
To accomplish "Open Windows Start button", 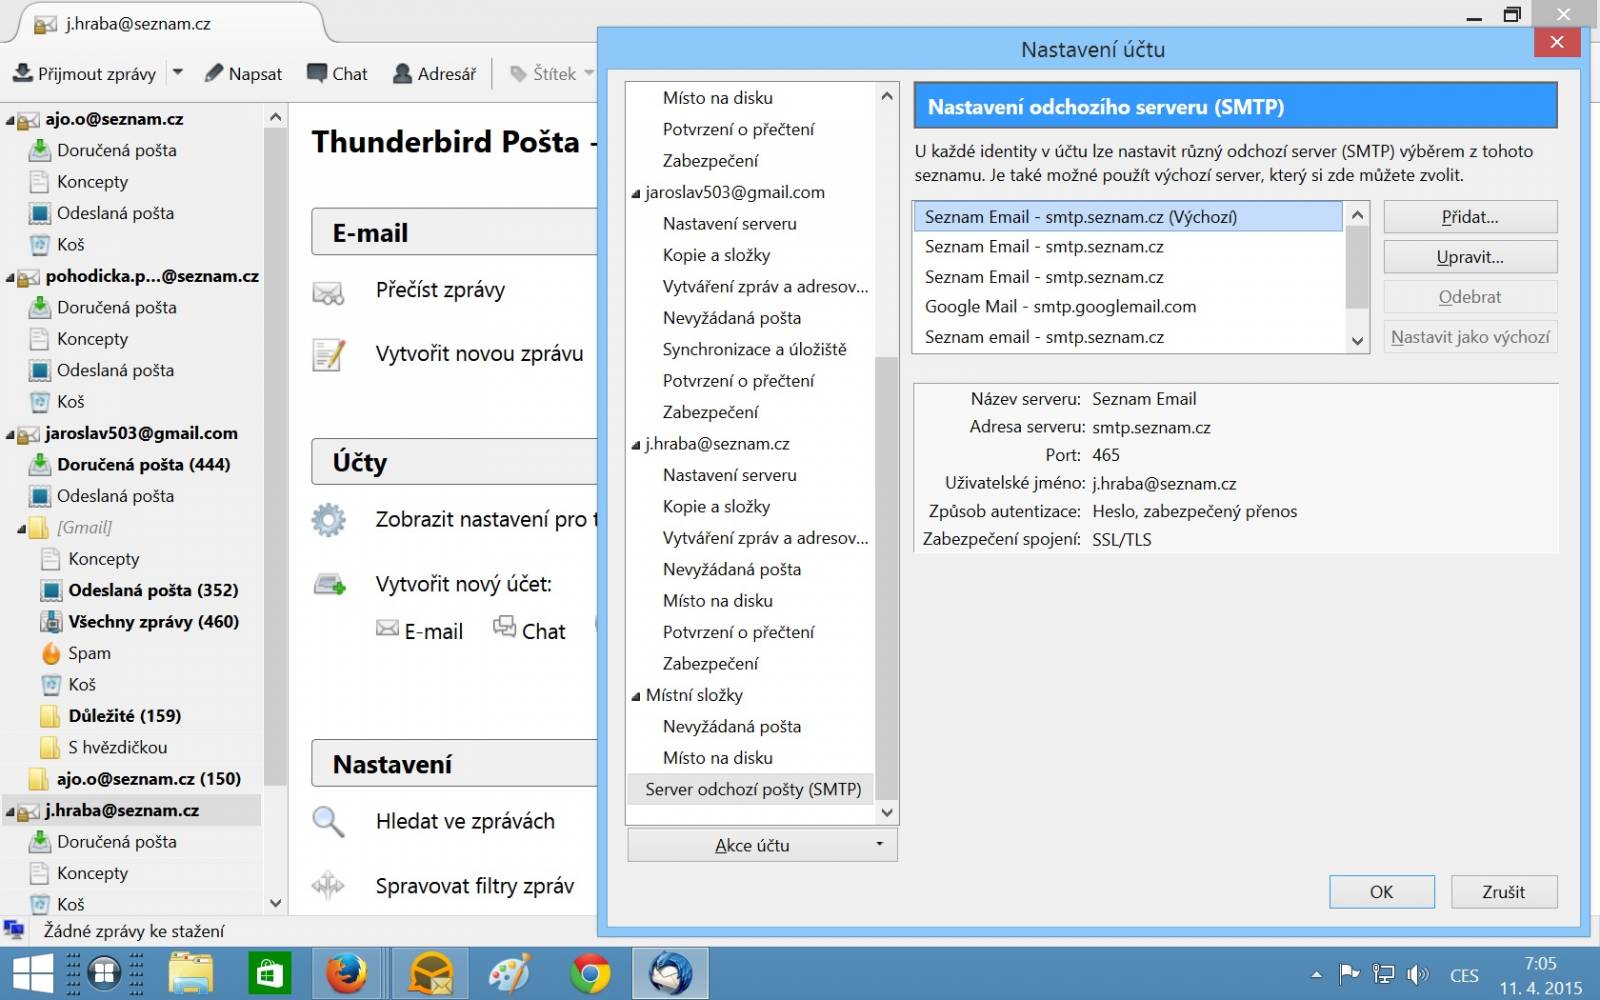I will [32, 973].
